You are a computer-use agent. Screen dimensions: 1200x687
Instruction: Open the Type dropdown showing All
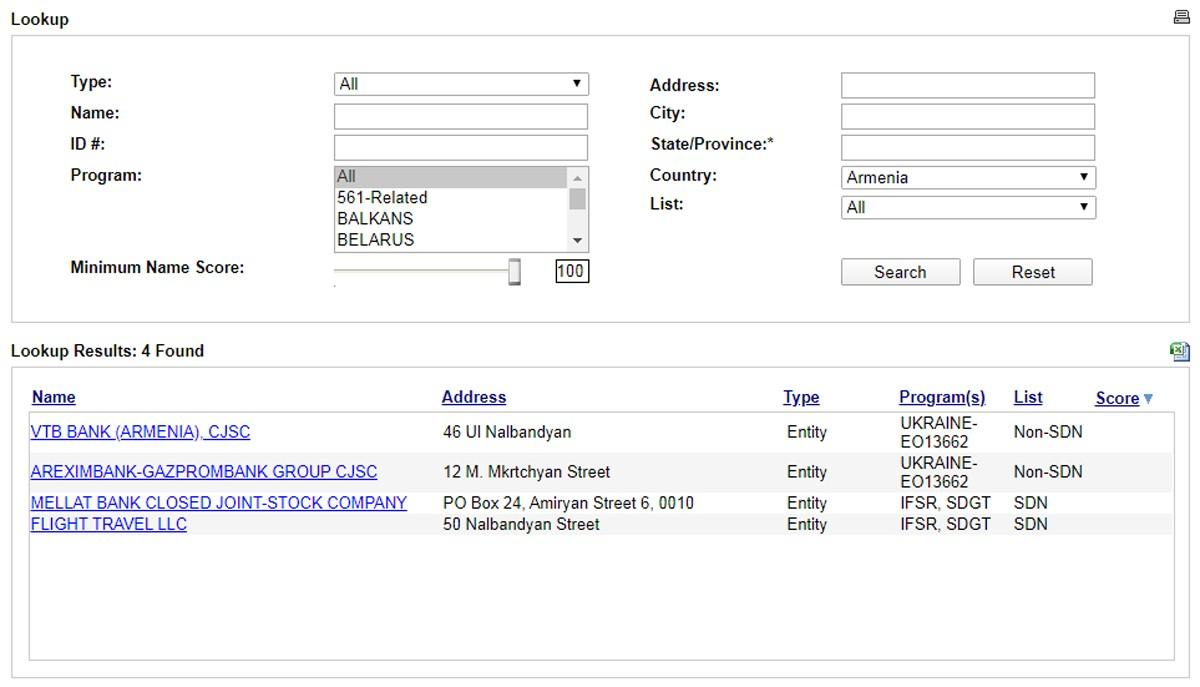(x=461, y=84)
